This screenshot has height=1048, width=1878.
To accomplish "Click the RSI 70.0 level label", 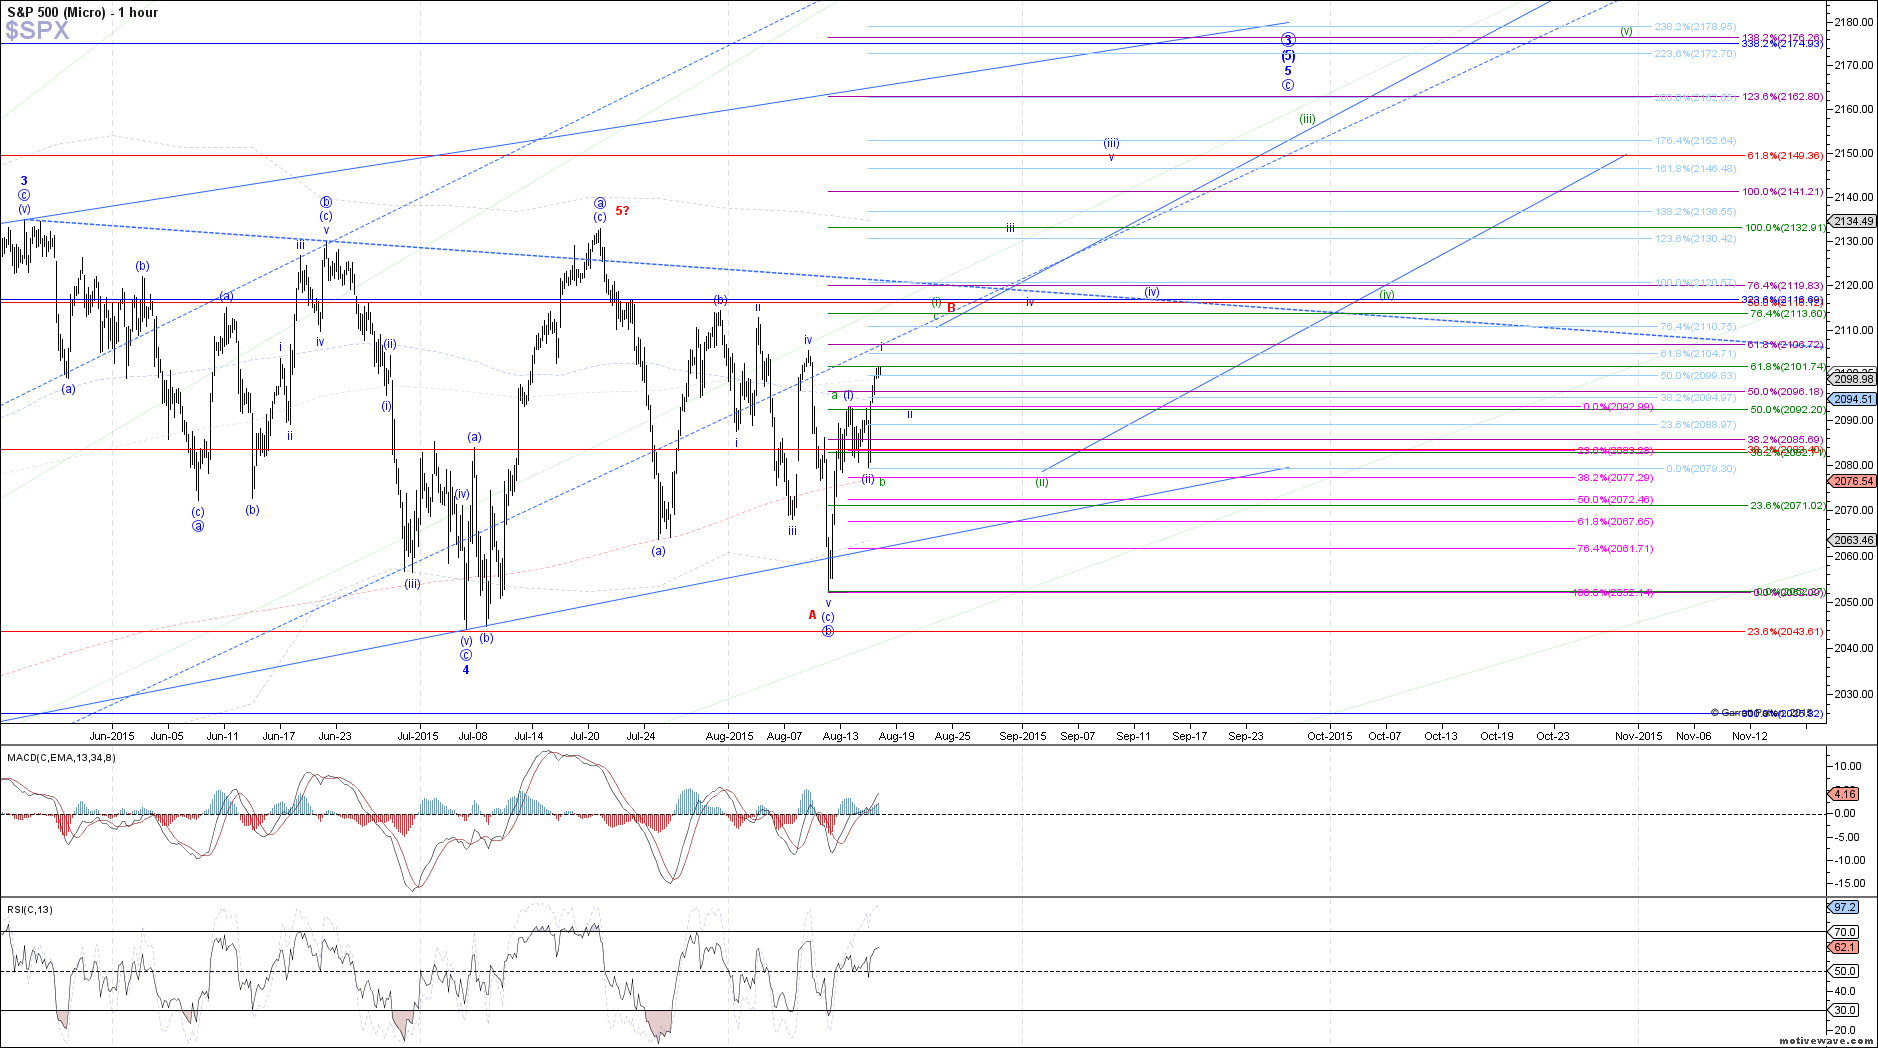I will coord(1845,932).
